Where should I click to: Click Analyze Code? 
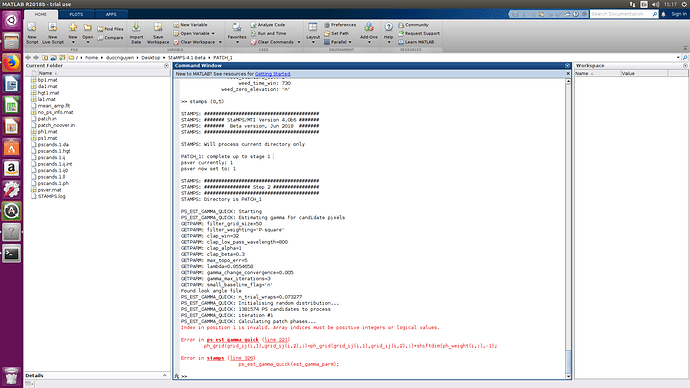pos(268,25)
